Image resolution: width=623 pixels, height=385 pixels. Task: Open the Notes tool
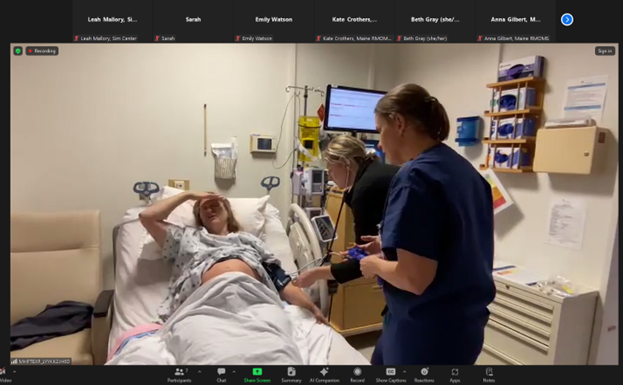(x=489, y=375)
